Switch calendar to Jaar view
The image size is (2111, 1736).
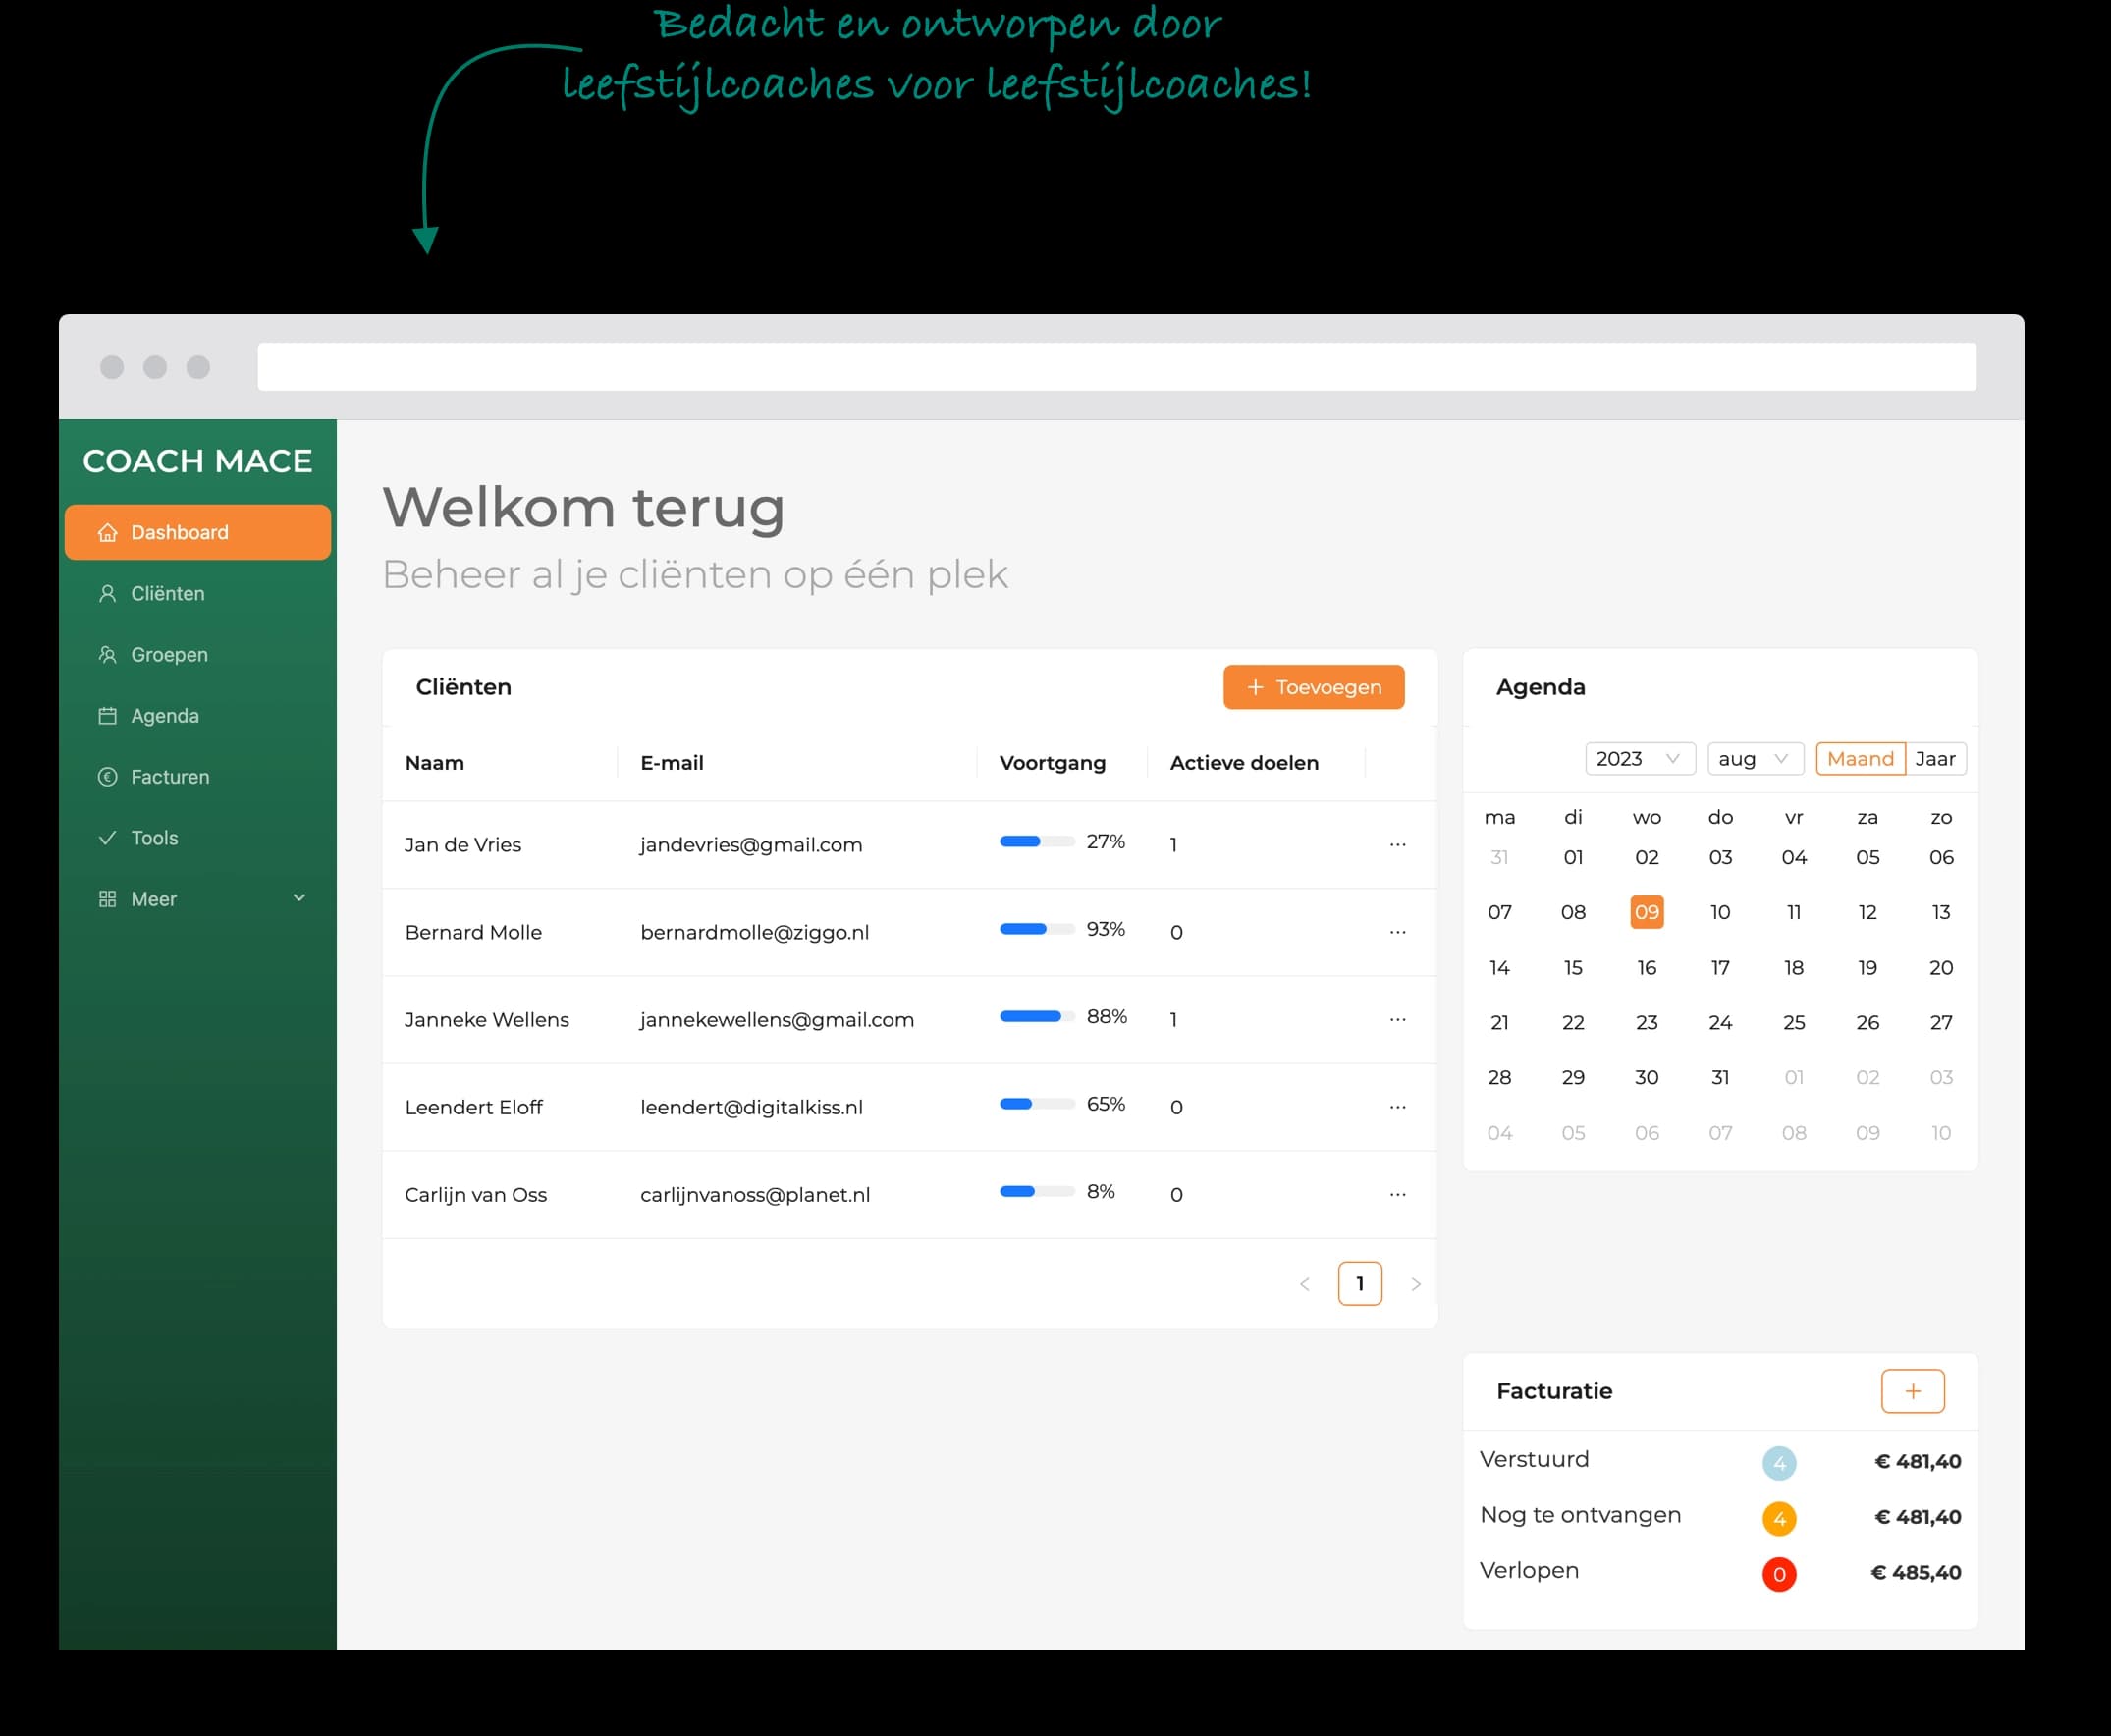pyautogui.click(x=1935, y=759)
